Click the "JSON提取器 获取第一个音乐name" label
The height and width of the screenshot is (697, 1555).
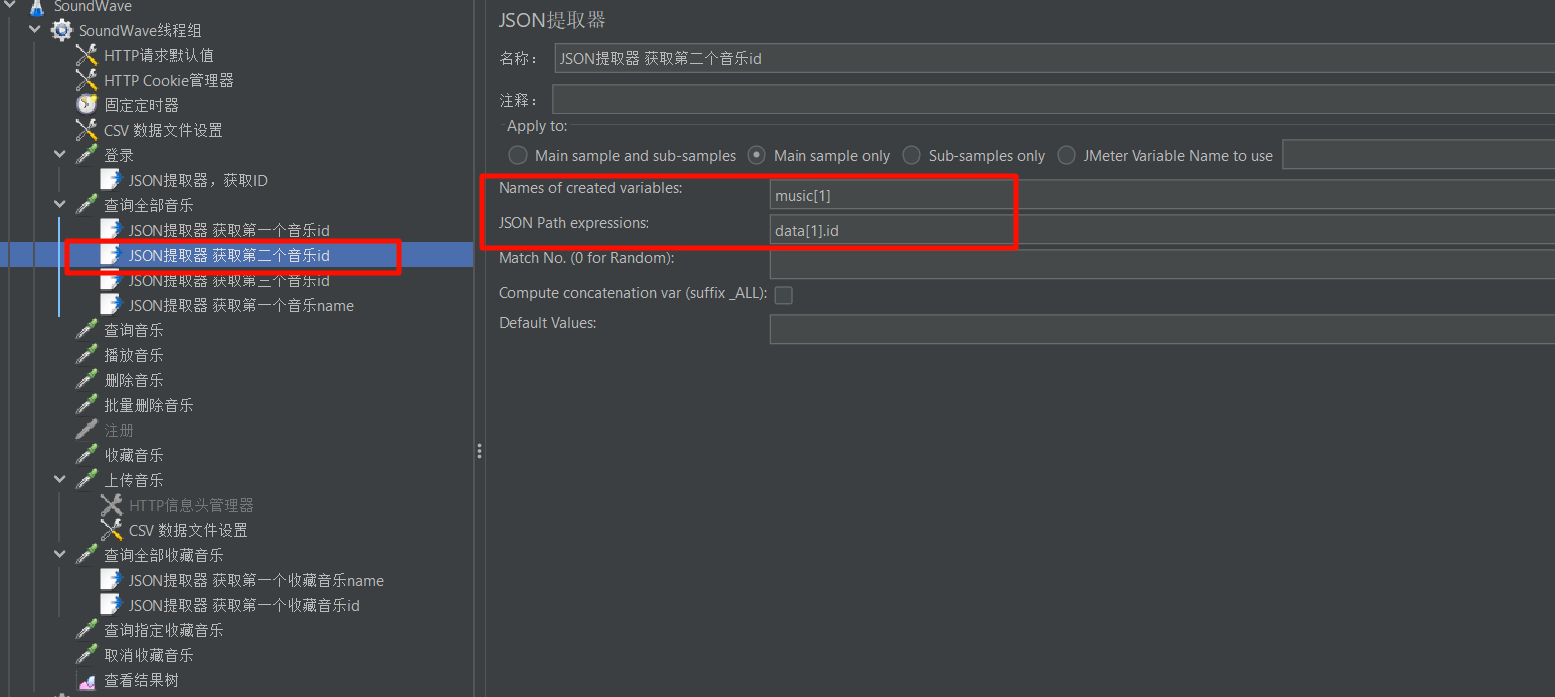click(241, 305)
